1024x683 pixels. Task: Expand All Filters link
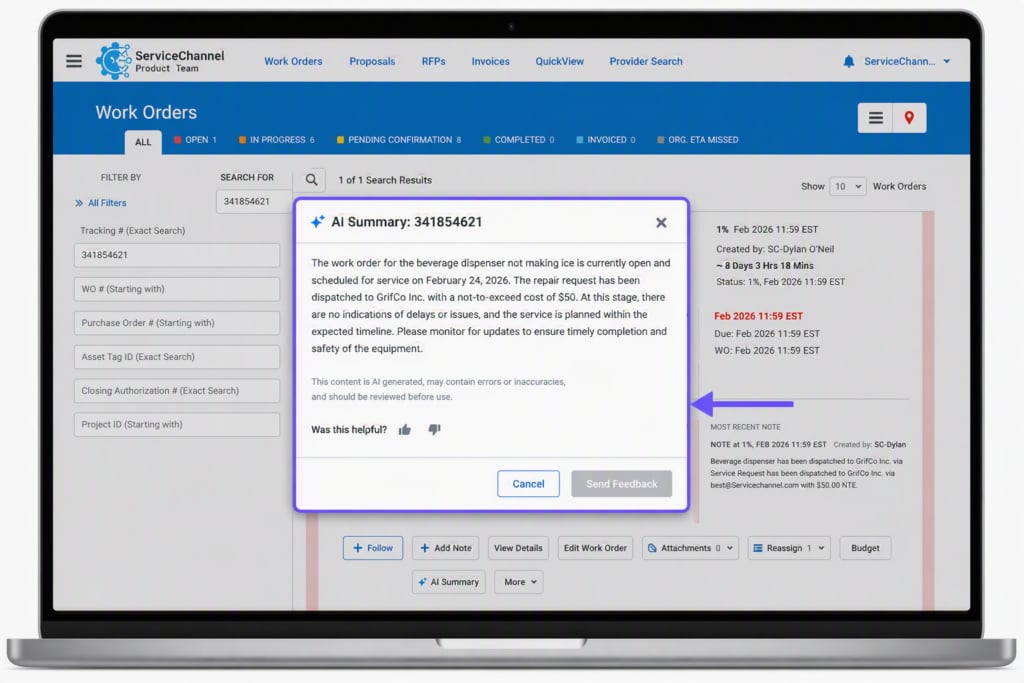(x=101, y=203)
